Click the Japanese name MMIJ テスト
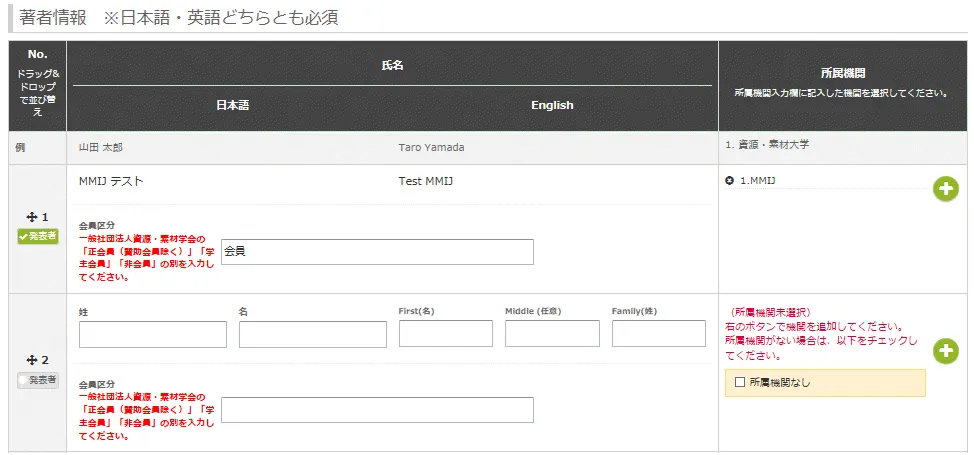The image size is (974, 455). 111,181
